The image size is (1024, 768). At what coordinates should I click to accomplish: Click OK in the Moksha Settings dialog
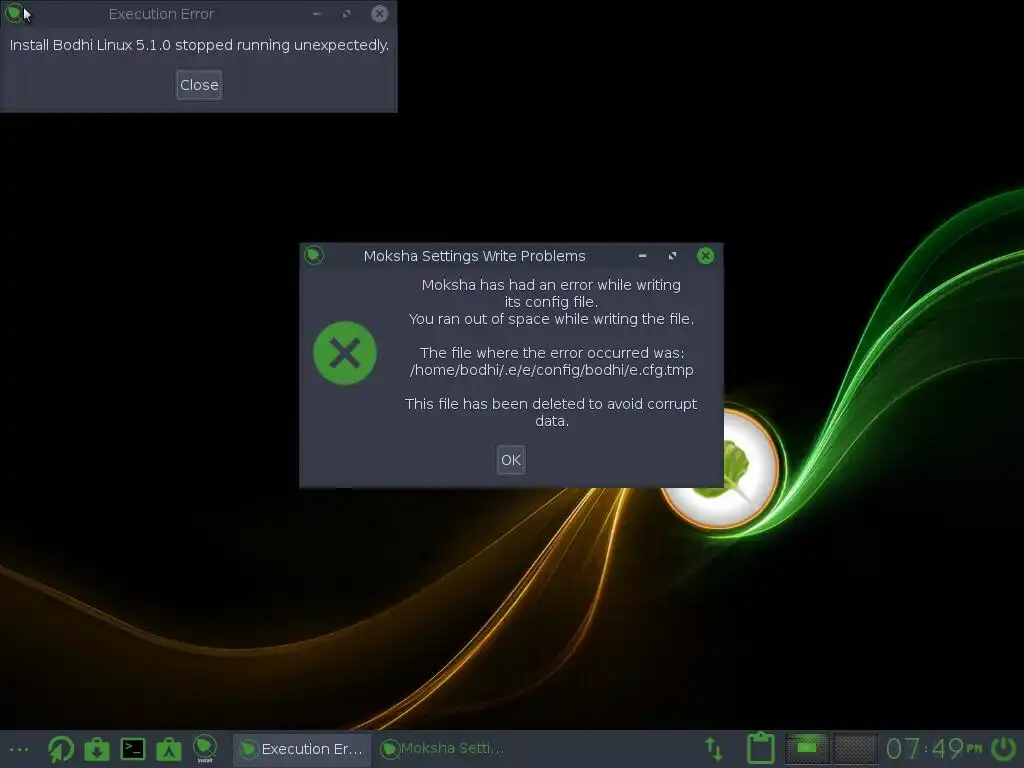coord(511,460)
